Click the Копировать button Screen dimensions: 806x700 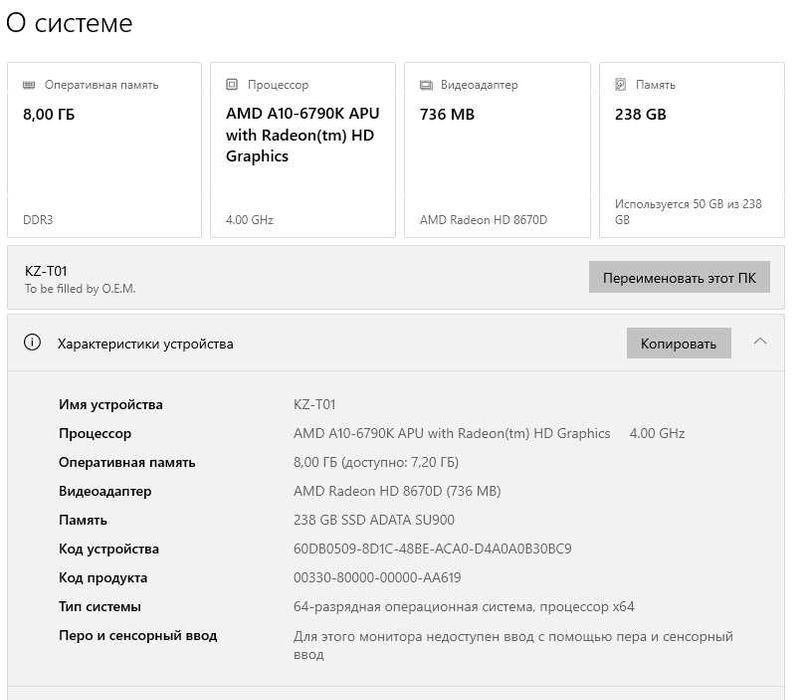point(679,343)
